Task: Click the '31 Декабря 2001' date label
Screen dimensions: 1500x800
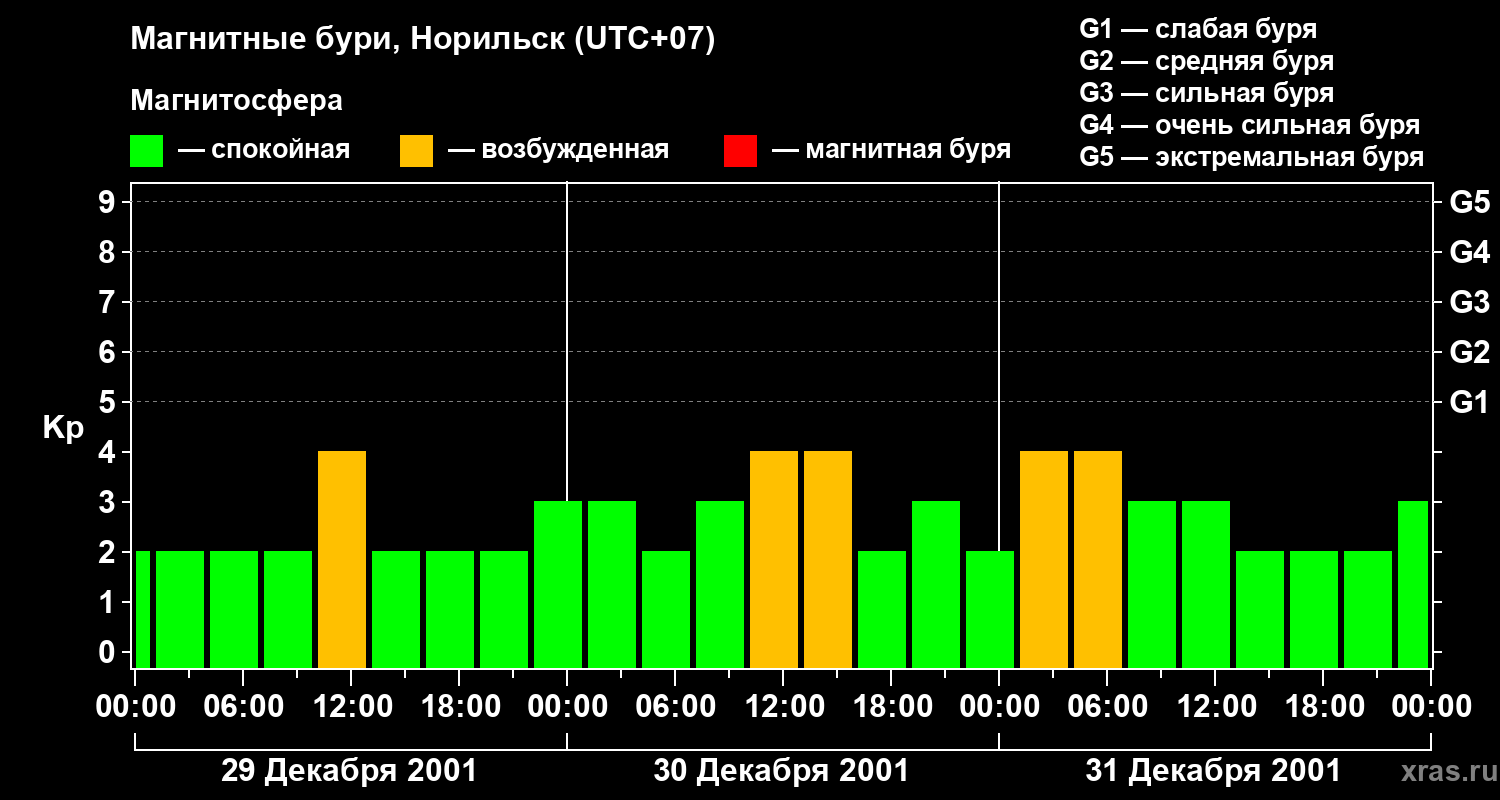Action: click(x=1213, y=771)
